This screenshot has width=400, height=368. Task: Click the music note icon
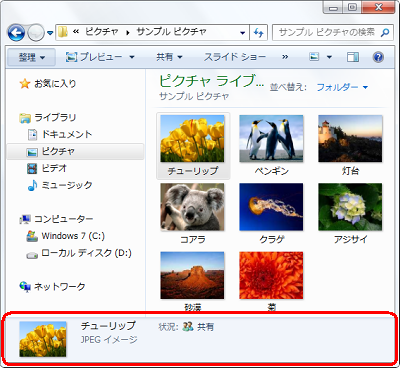[x=32, y=185]
